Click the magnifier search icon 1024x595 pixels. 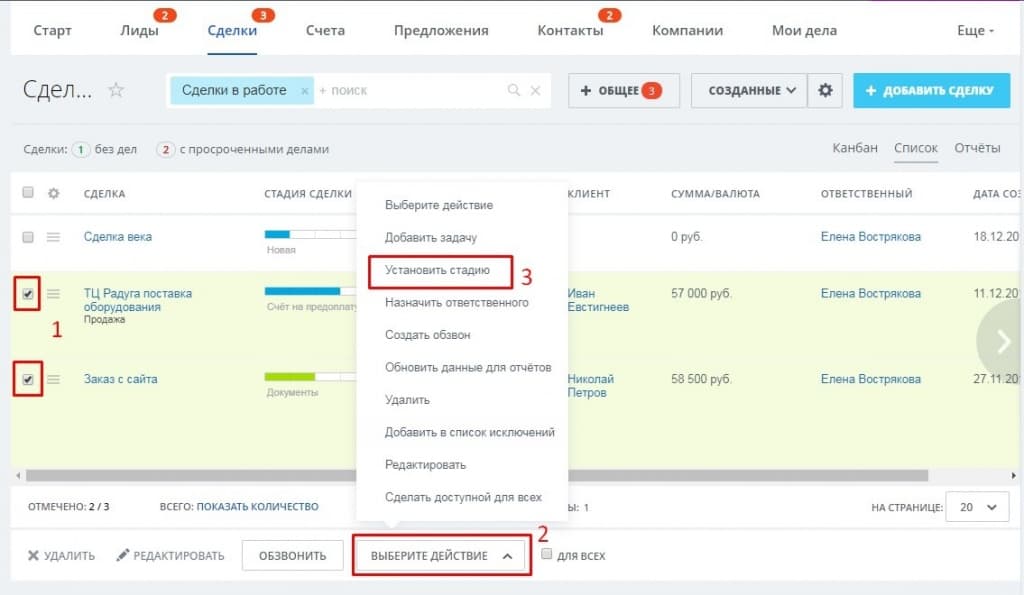pos(514,90)
